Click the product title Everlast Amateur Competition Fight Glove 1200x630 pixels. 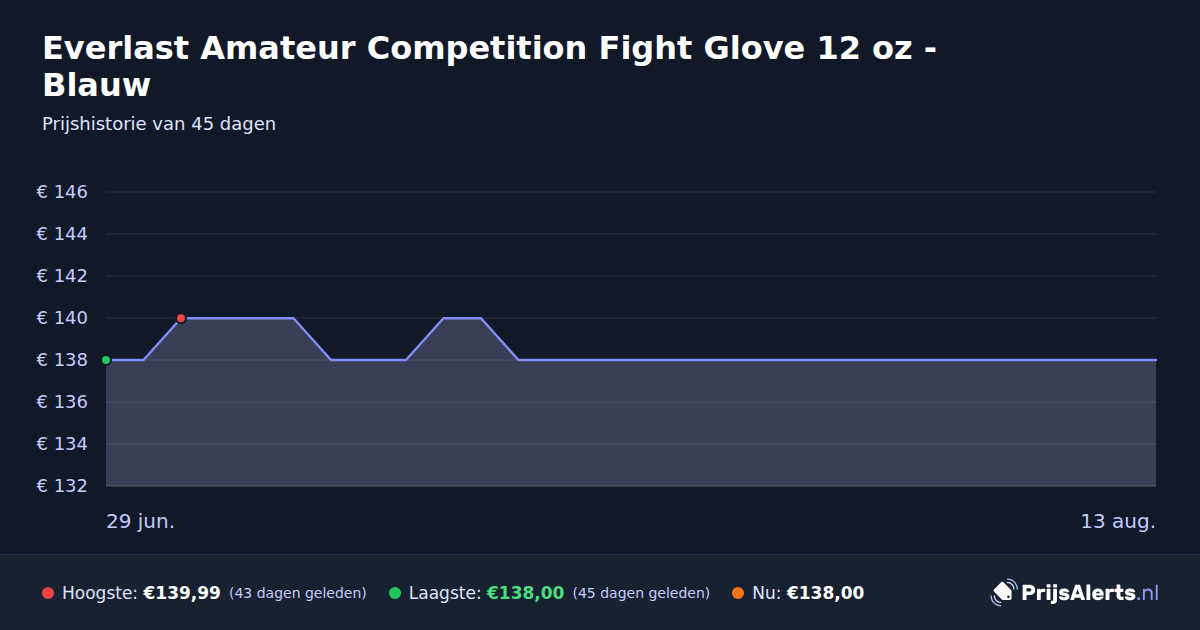point(490,66)
